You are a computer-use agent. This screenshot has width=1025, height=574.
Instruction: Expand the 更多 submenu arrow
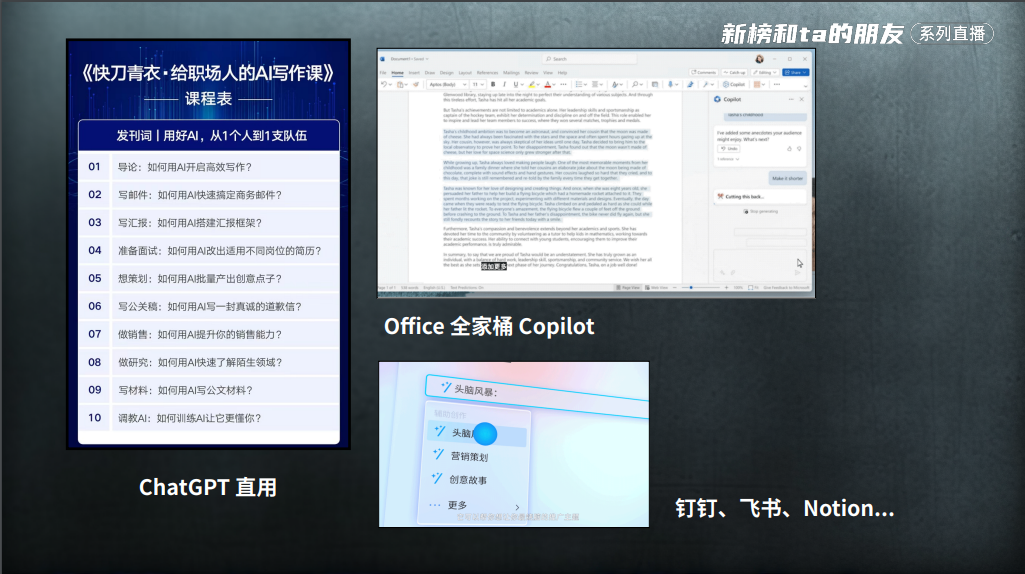pyautogui.click(x=517, y=507)
